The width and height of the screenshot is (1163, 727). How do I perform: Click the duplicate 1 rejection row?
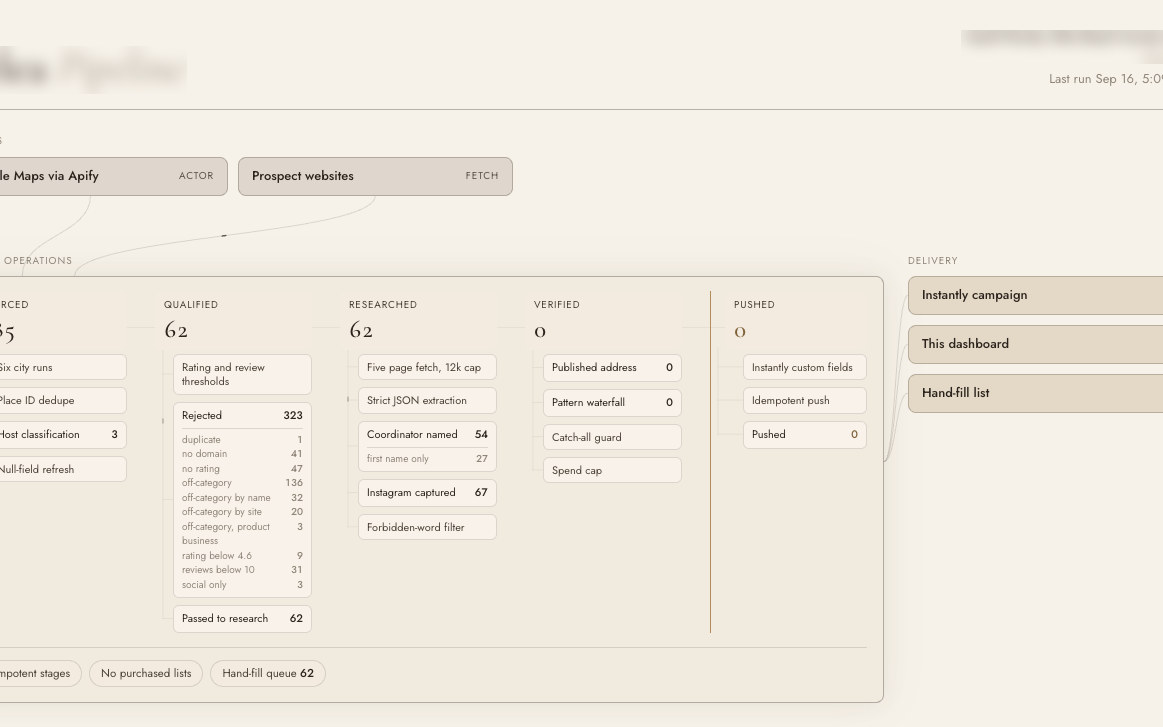coord(243,440)
